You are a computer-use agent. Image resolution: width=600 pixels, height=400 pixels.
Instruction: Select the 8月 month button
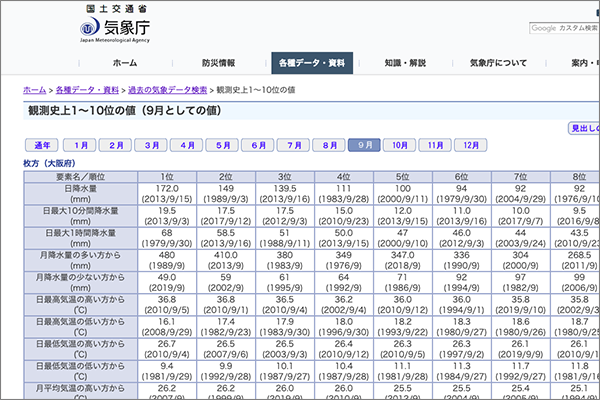click(x=329, y=145)
